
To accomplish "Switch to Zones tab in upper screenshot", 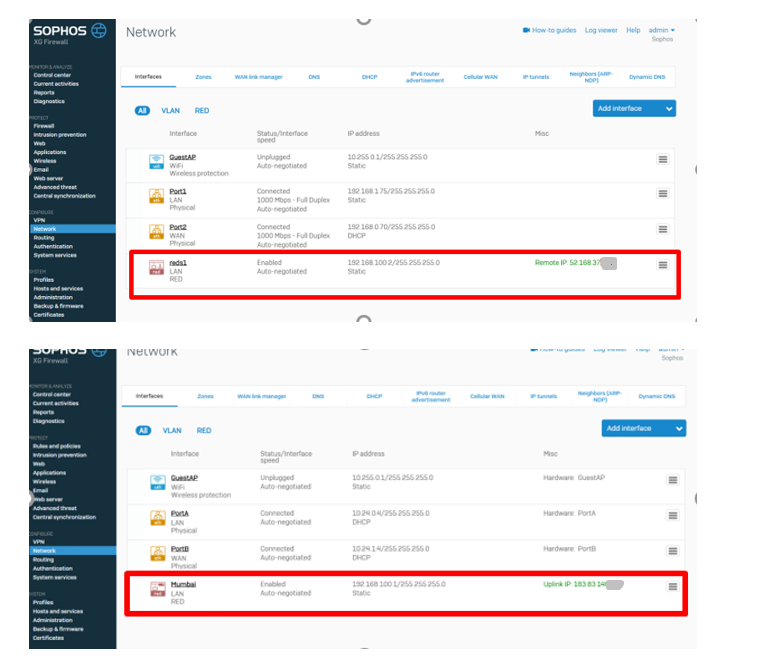I will [203, 77].
